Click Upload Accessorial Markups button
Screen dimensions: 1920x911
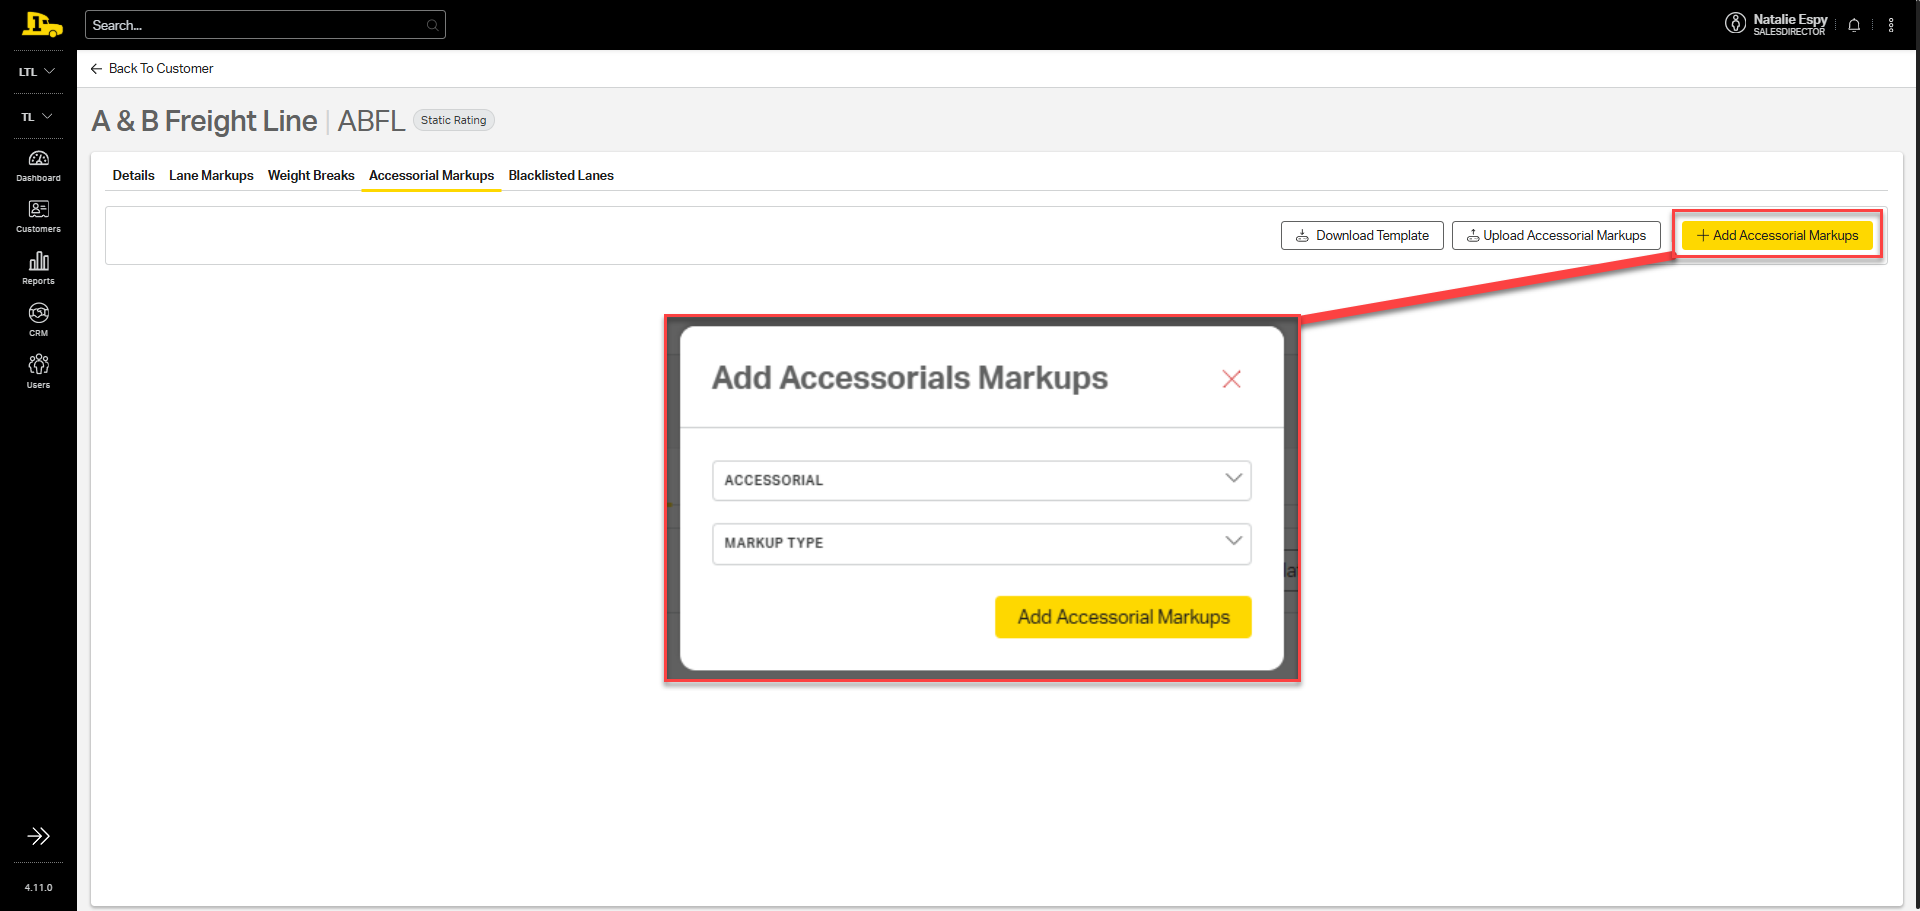[x=1556, y=236]
